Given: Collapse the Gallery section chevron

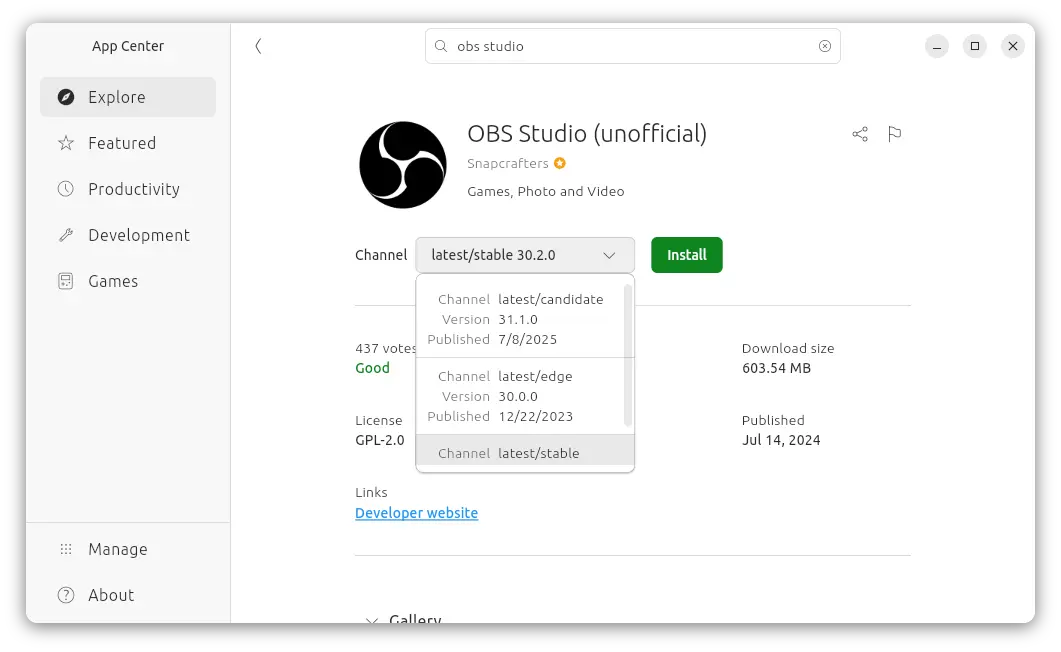Looking at the screenshot, I should click(371, 620).
